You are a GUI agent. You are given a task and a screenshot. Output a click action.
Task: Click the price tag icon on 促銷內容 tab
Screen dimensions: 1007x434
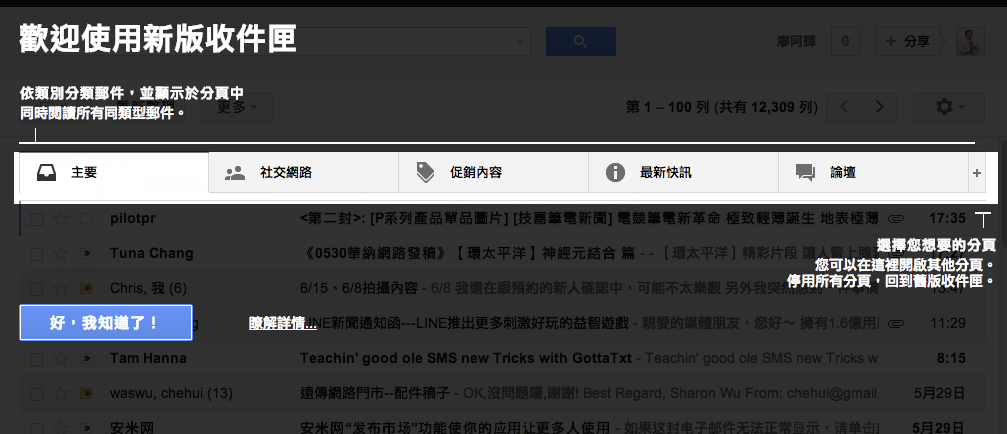point(425,173)
